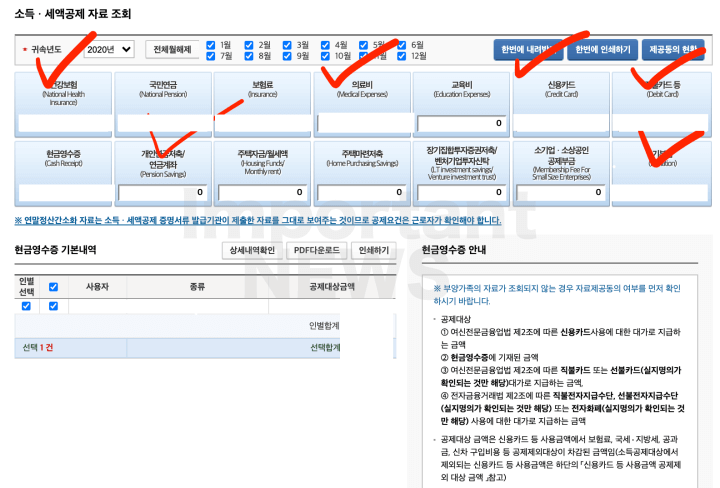Click the 상세내역확인 button

252,250
